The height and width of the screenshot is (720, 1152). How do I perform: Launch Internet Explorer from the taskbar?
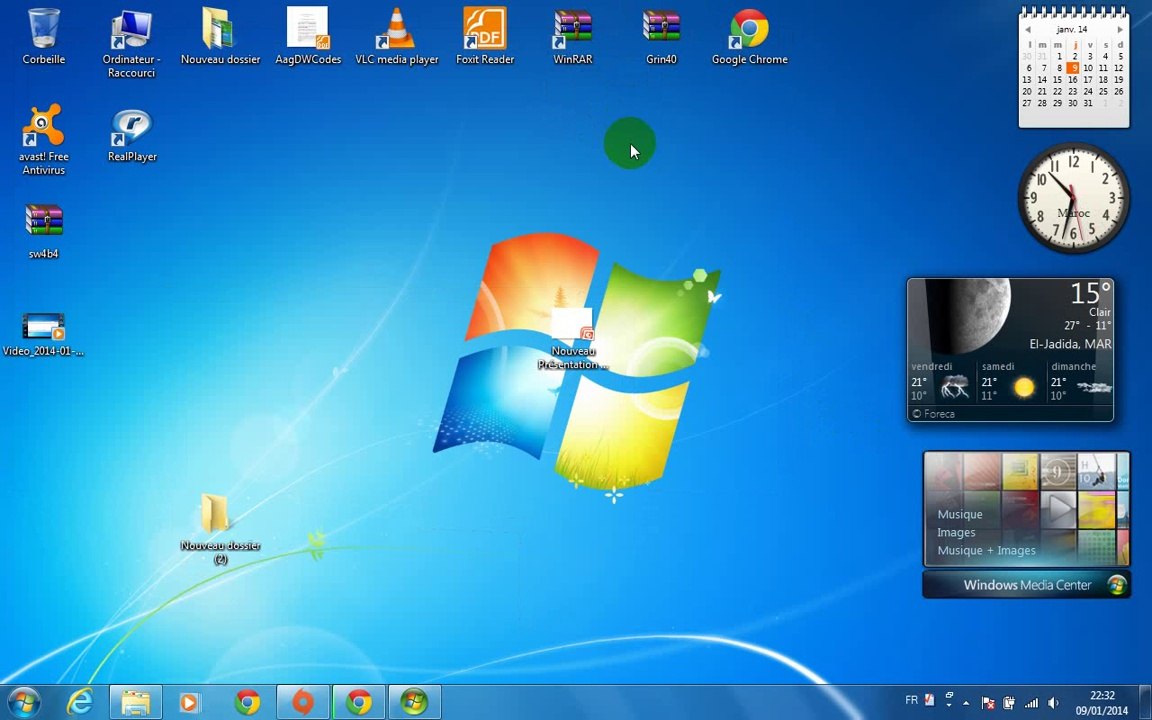click(79, 702)
